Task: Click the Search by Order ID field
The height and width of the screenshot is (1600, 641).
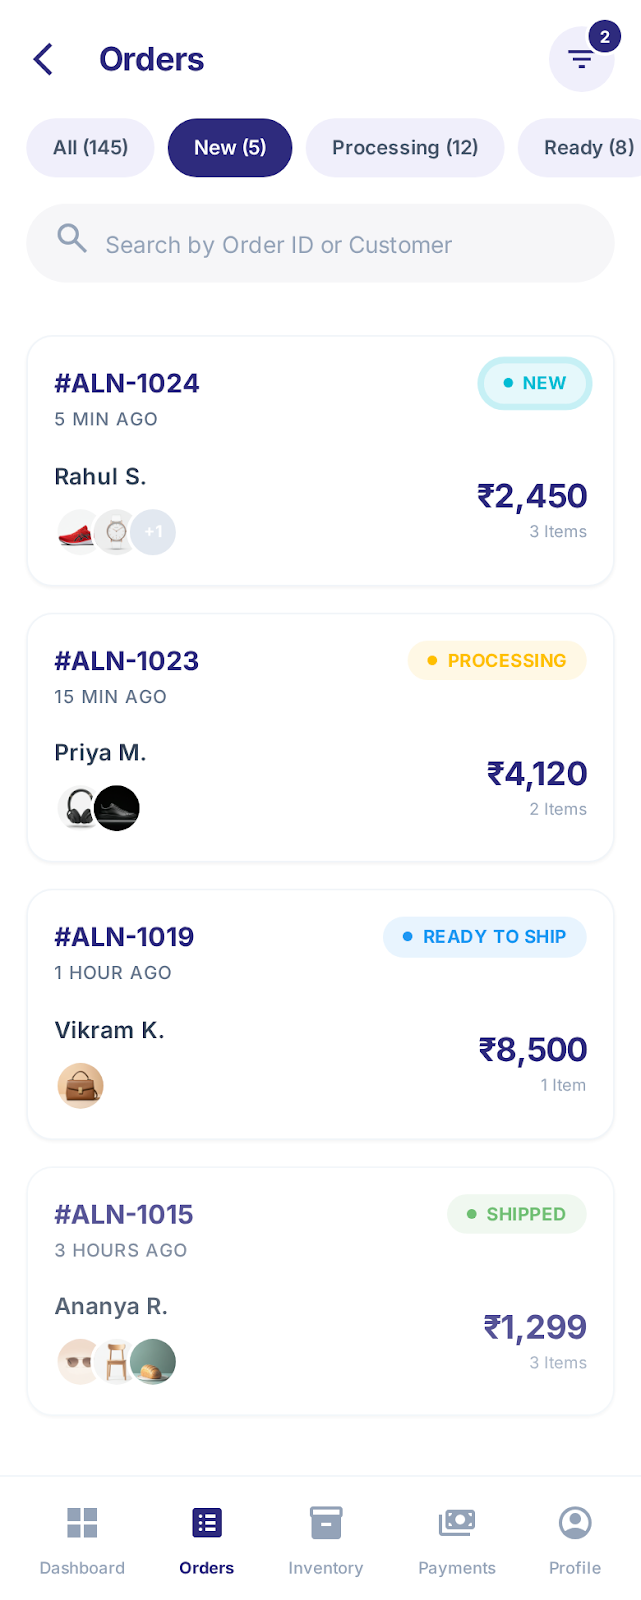Action: [320, 244]
